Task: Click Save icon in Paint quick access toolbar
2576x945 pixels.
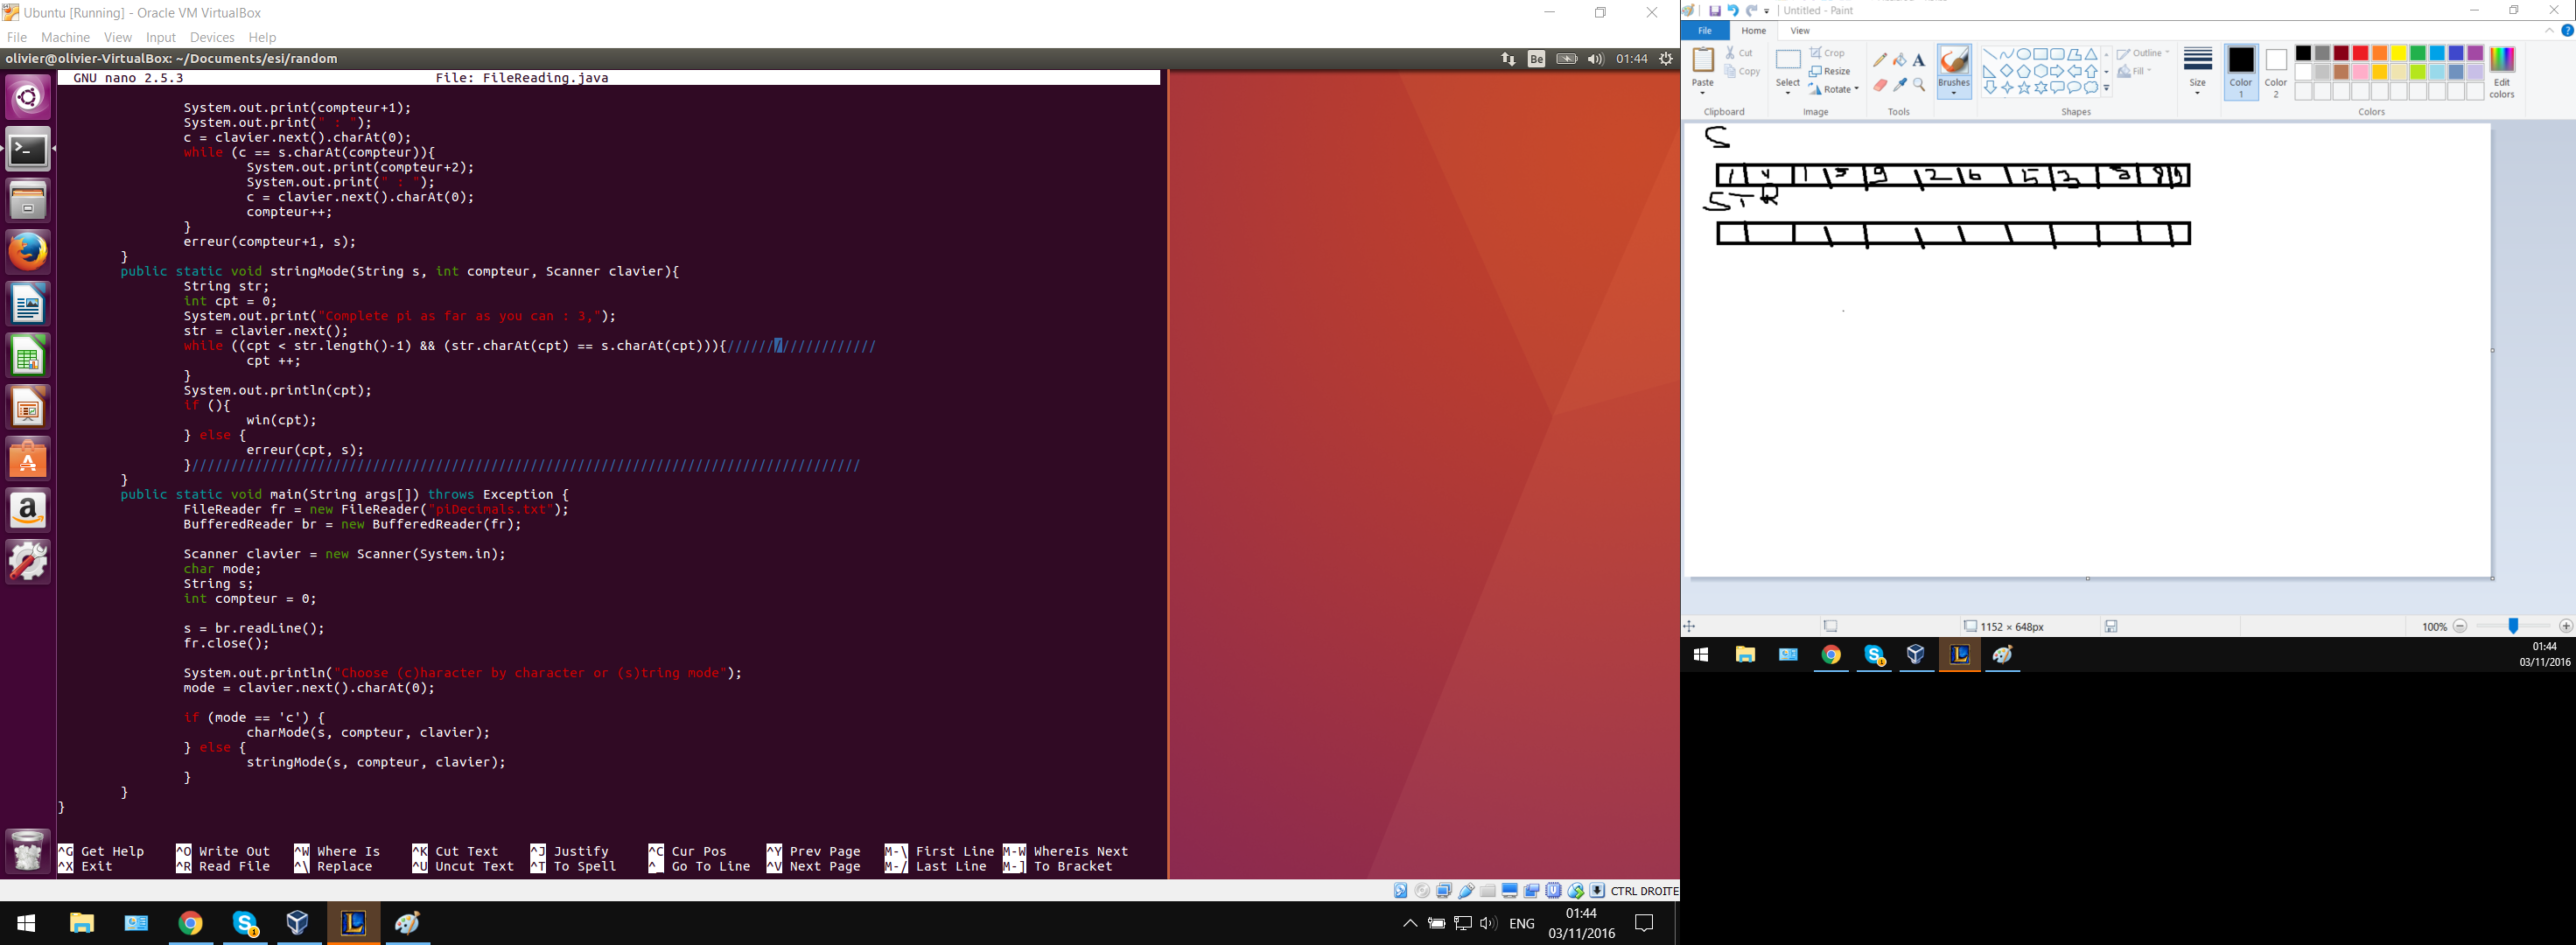Action: [1714, 11]
